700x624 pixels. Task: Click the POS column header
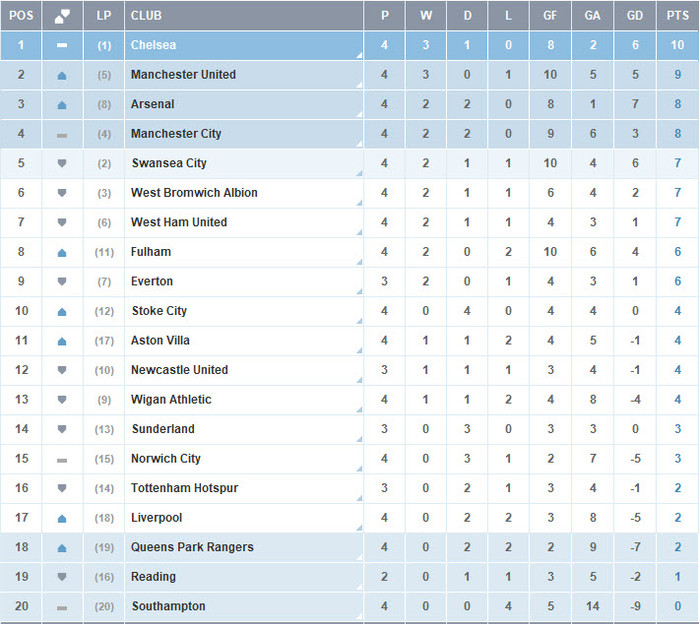(21, 16)
